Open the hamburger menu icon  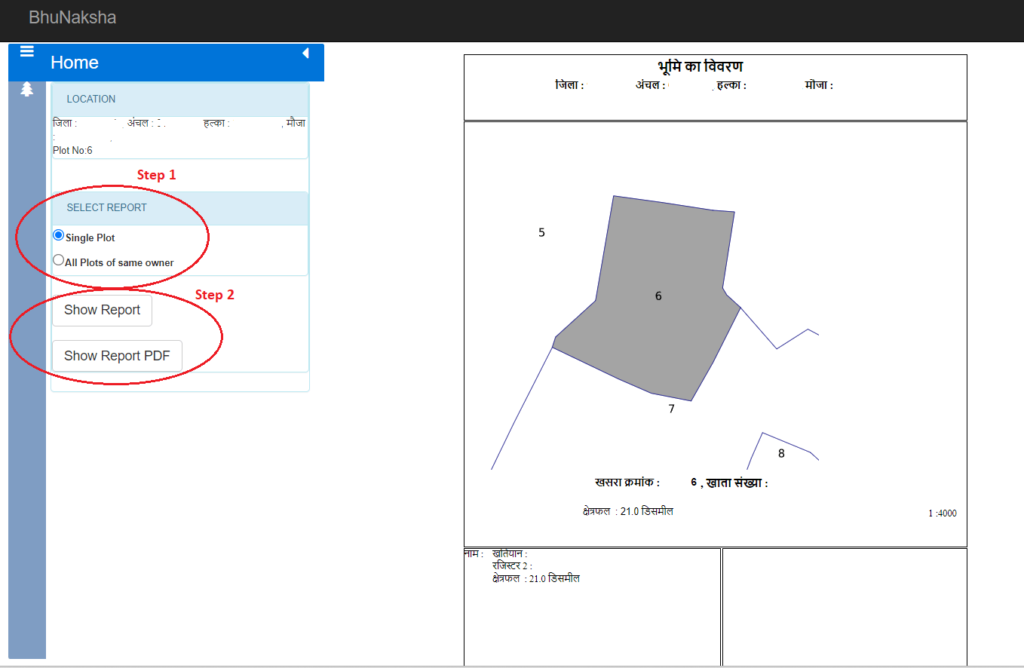(x=27, y=52)
